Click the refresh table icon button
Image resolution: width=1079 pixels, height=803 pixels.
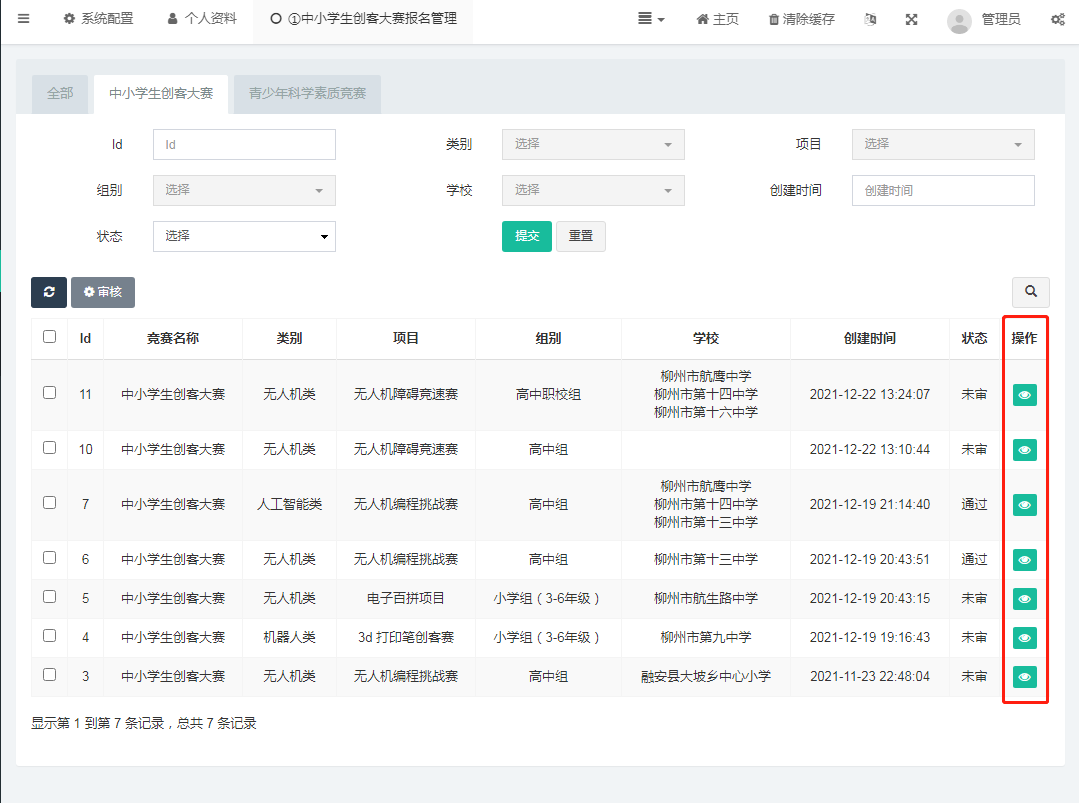pyautogui.click(x=48, y=292)
